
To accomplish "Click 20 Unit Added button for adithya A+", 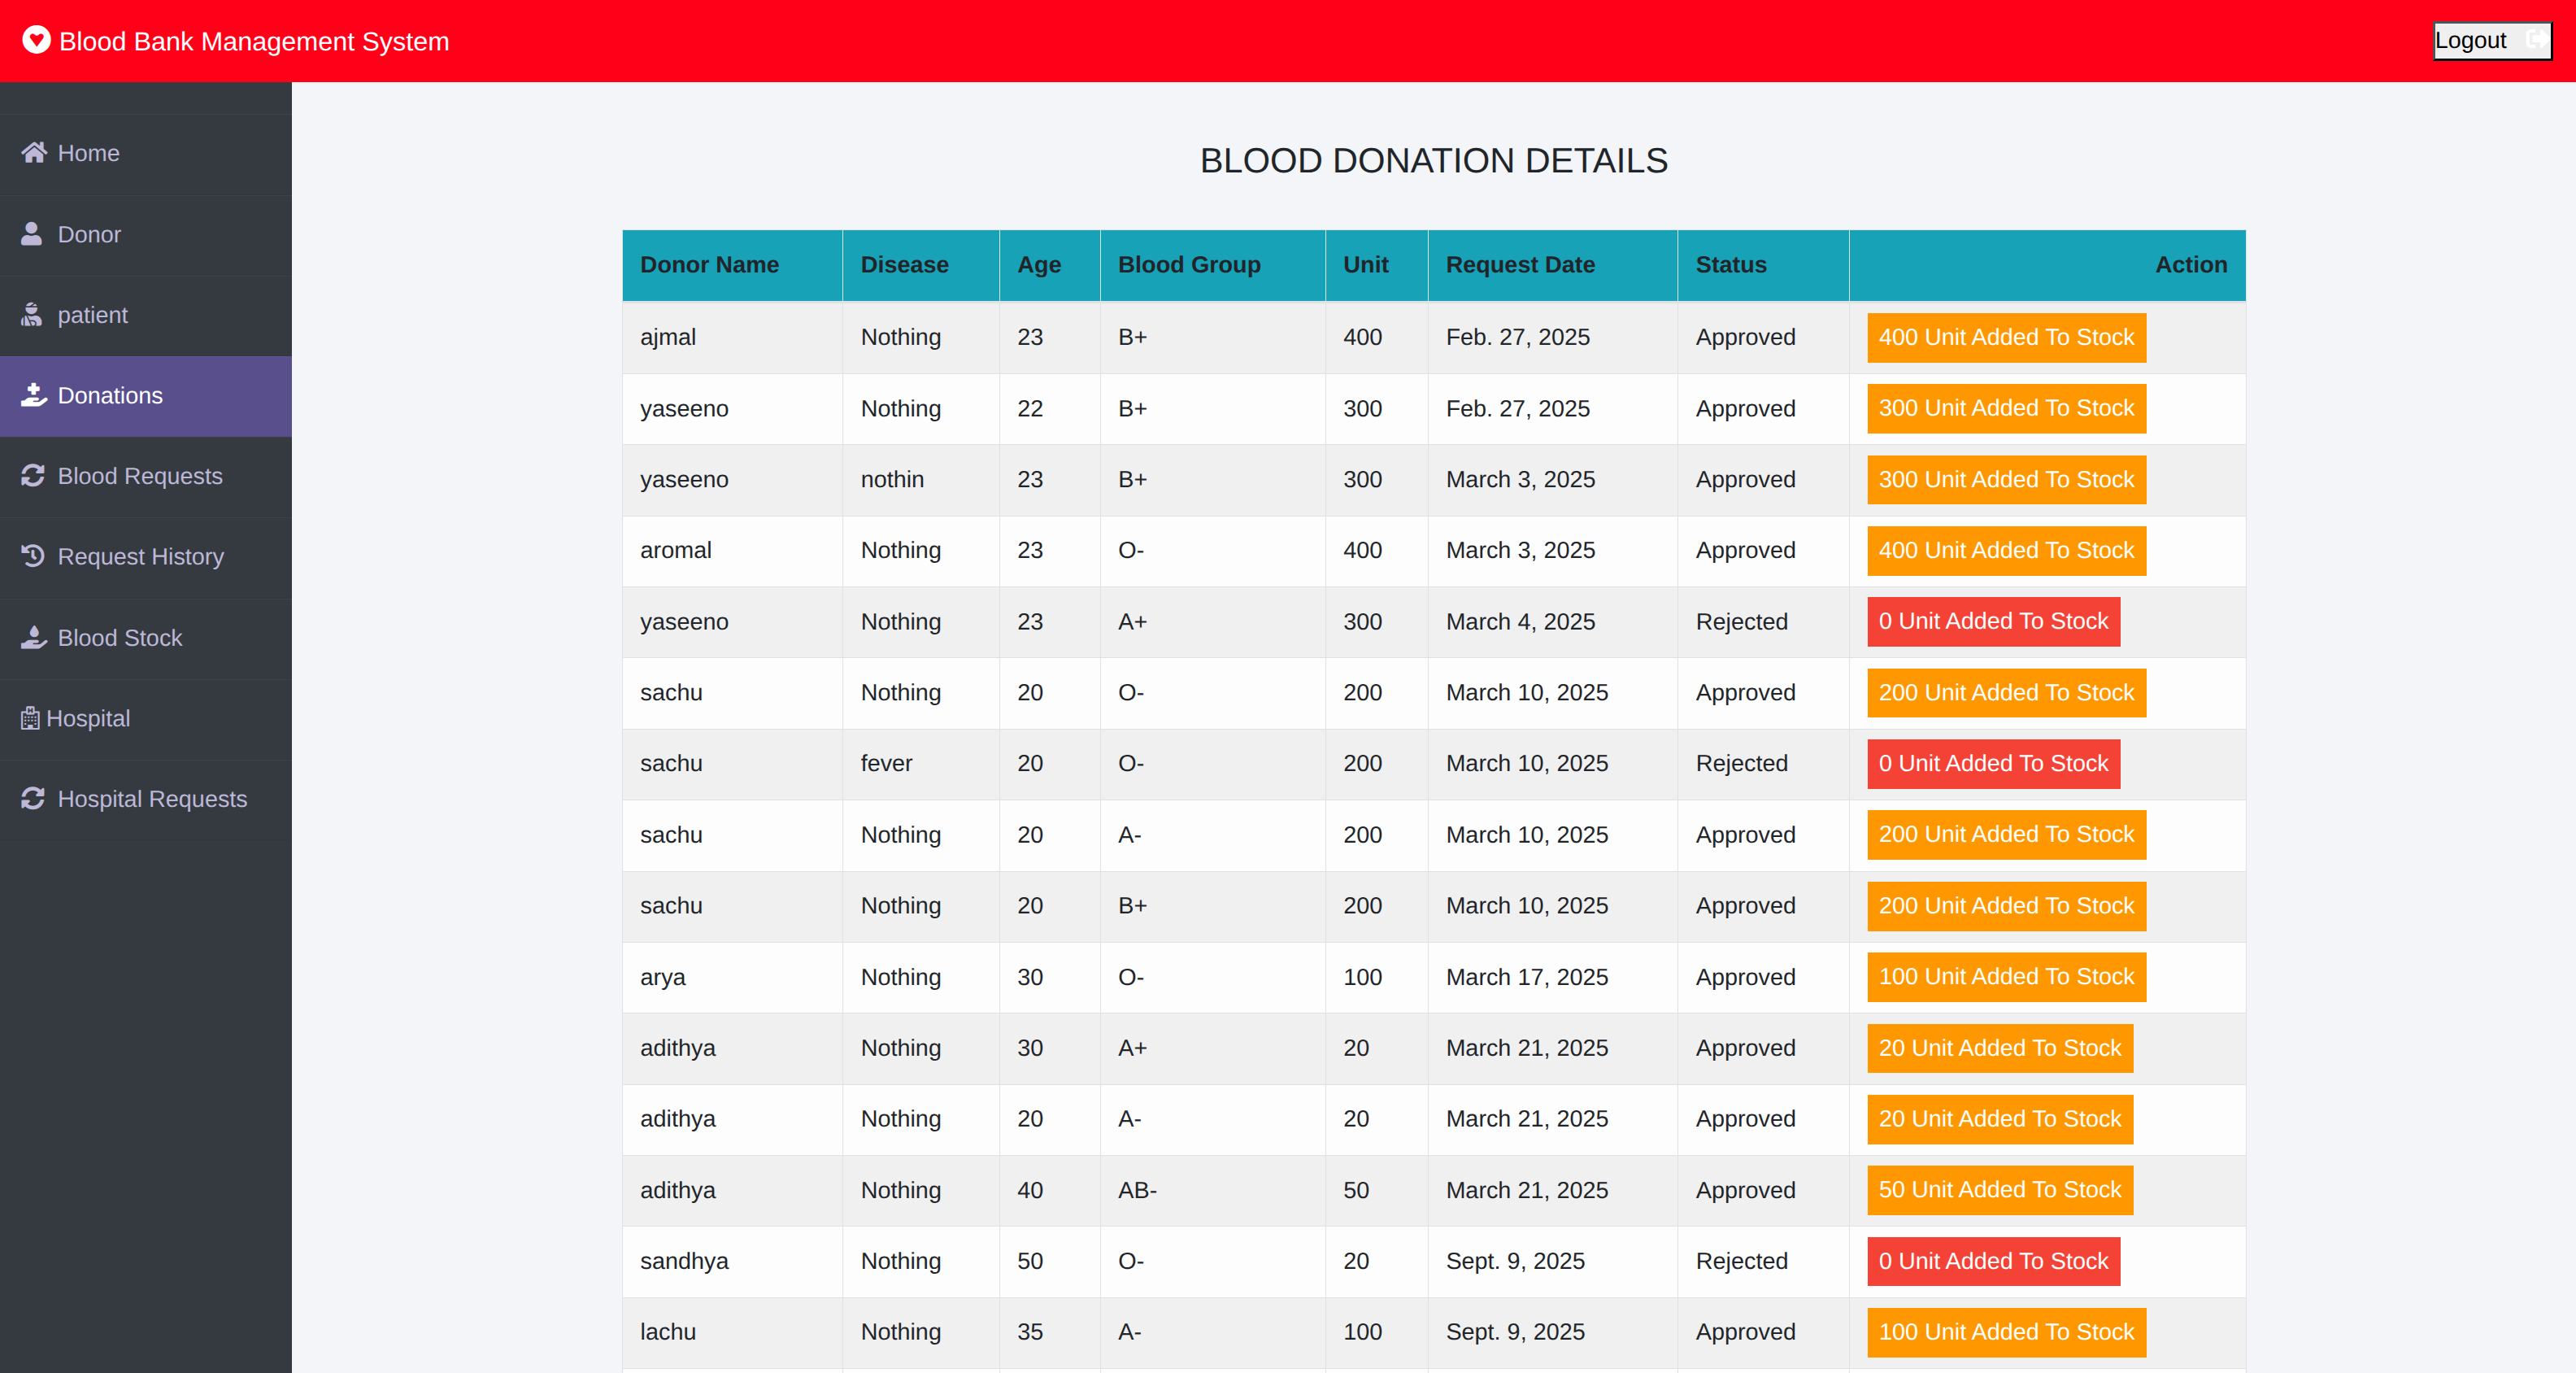I will 2000,1048.
